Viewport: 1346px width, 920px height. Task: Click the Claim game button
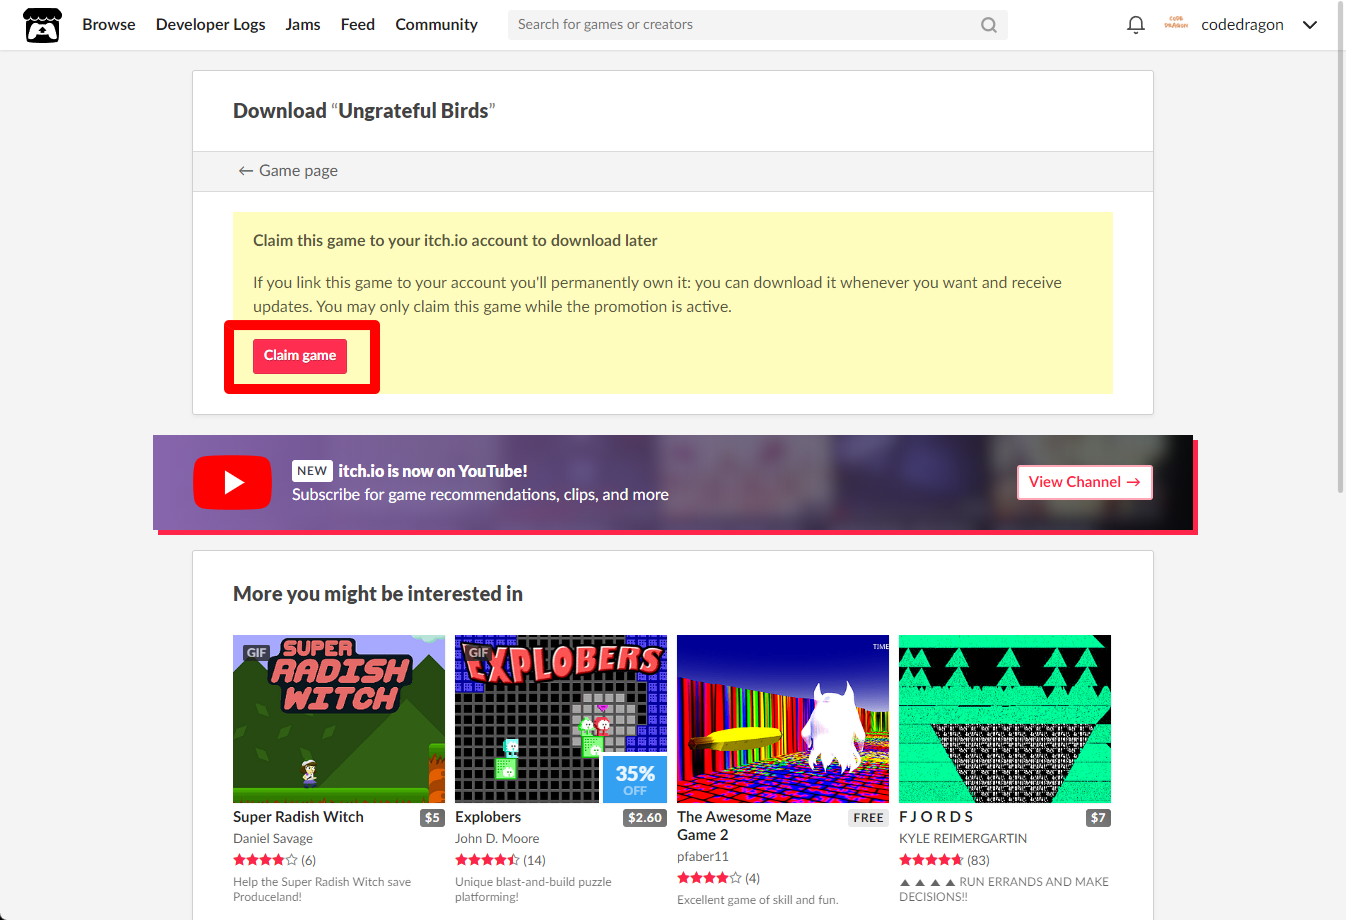pyautogui.click(x=300, y=356)
